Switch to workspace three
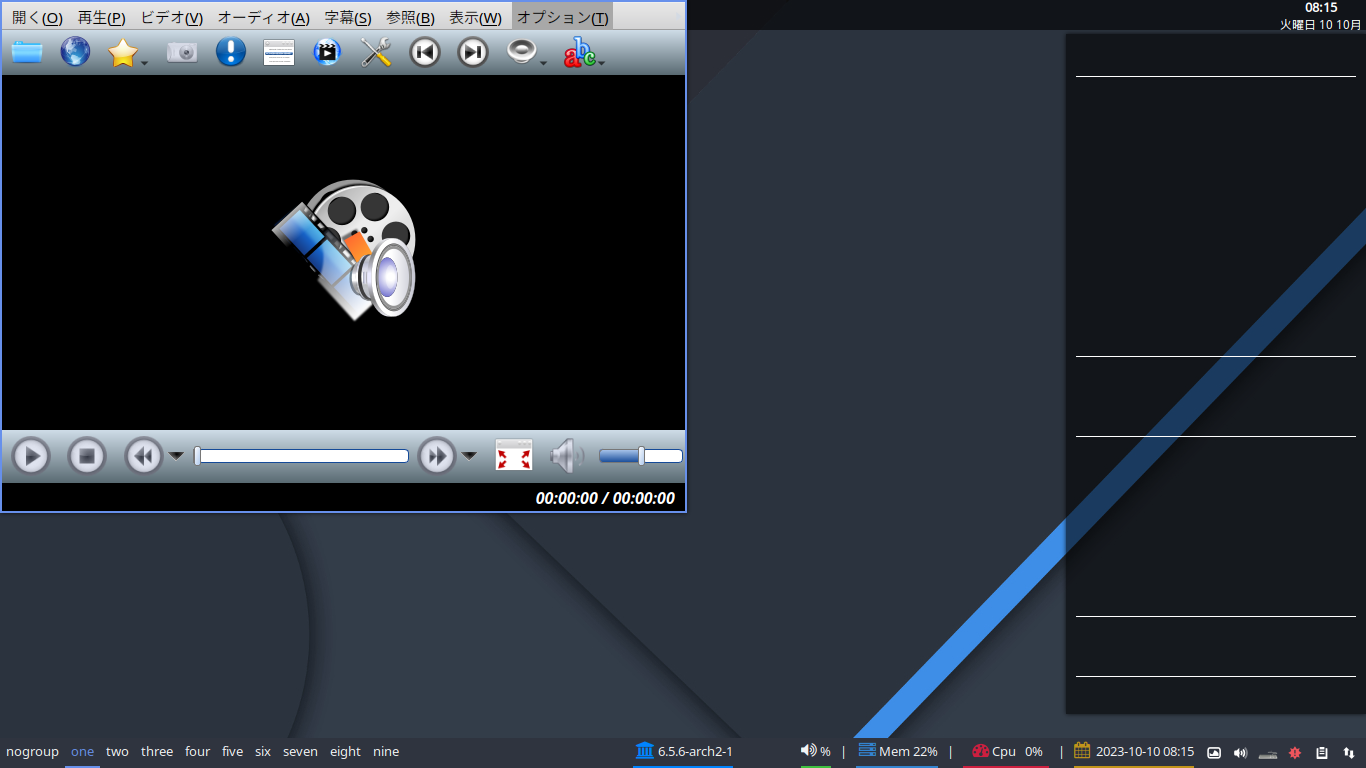1366x768 pixels. tap(157, 751)
